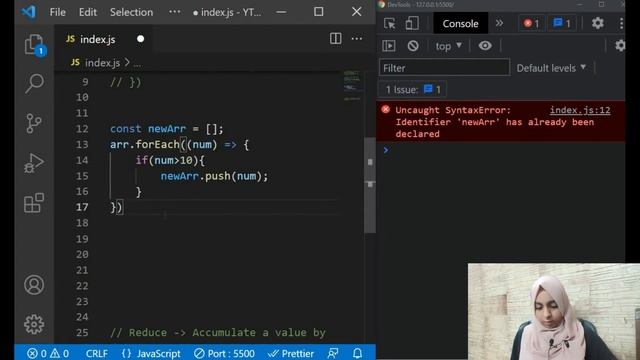640x360 pixels.
Task: Click the Port : 5500 Live Server status
Action: 224,353
